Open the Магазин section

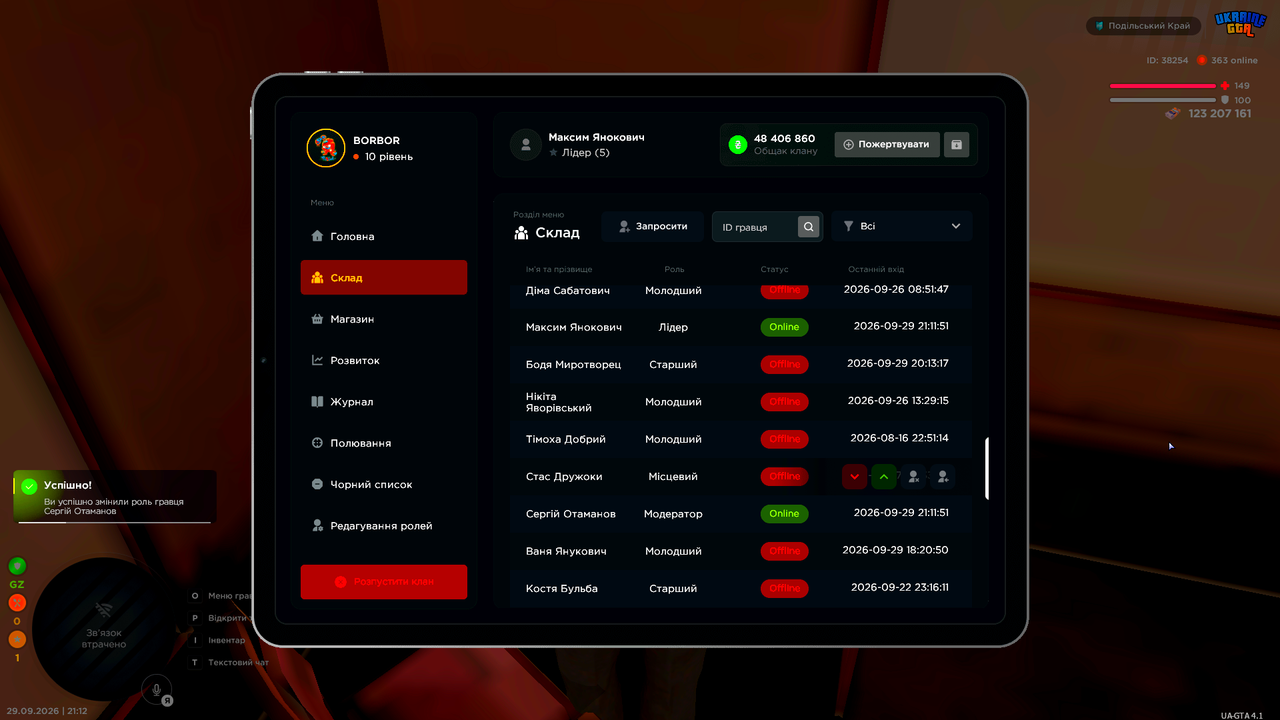384,319
